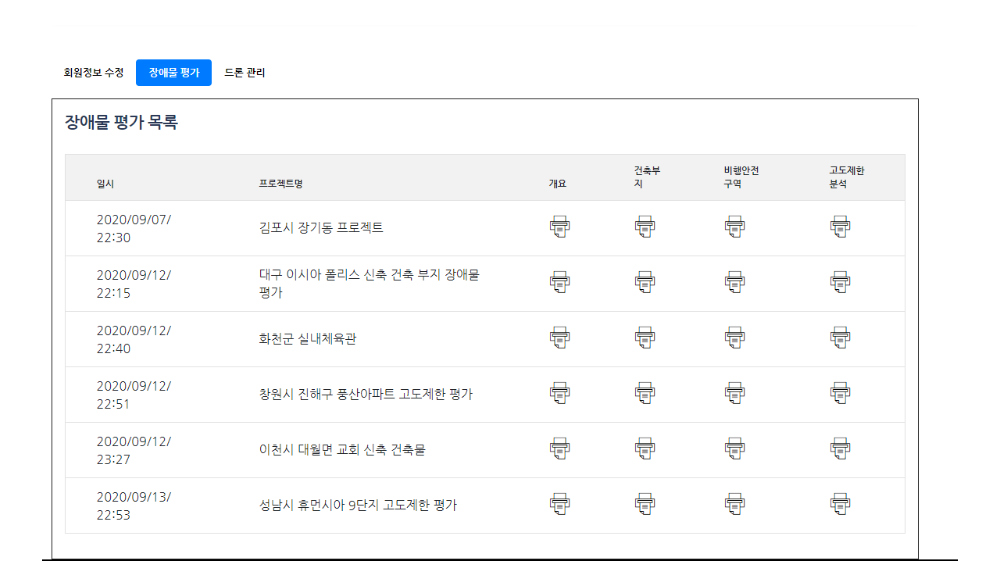Switch to the 드론 관리 tab
The width and height of the screenshot is (1000, 585).
(244, 73)
